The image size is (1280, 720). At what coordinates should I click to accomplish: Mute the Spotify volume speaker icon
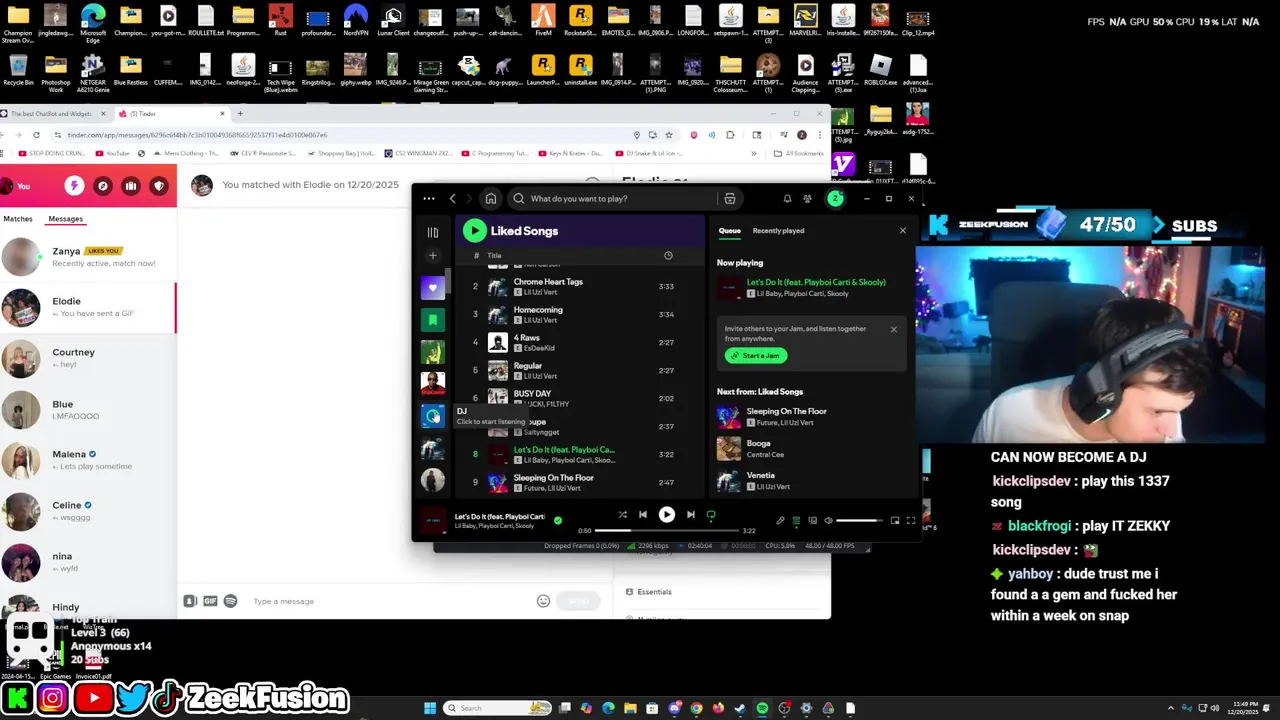pyautogui.click(x=828, y=520)
